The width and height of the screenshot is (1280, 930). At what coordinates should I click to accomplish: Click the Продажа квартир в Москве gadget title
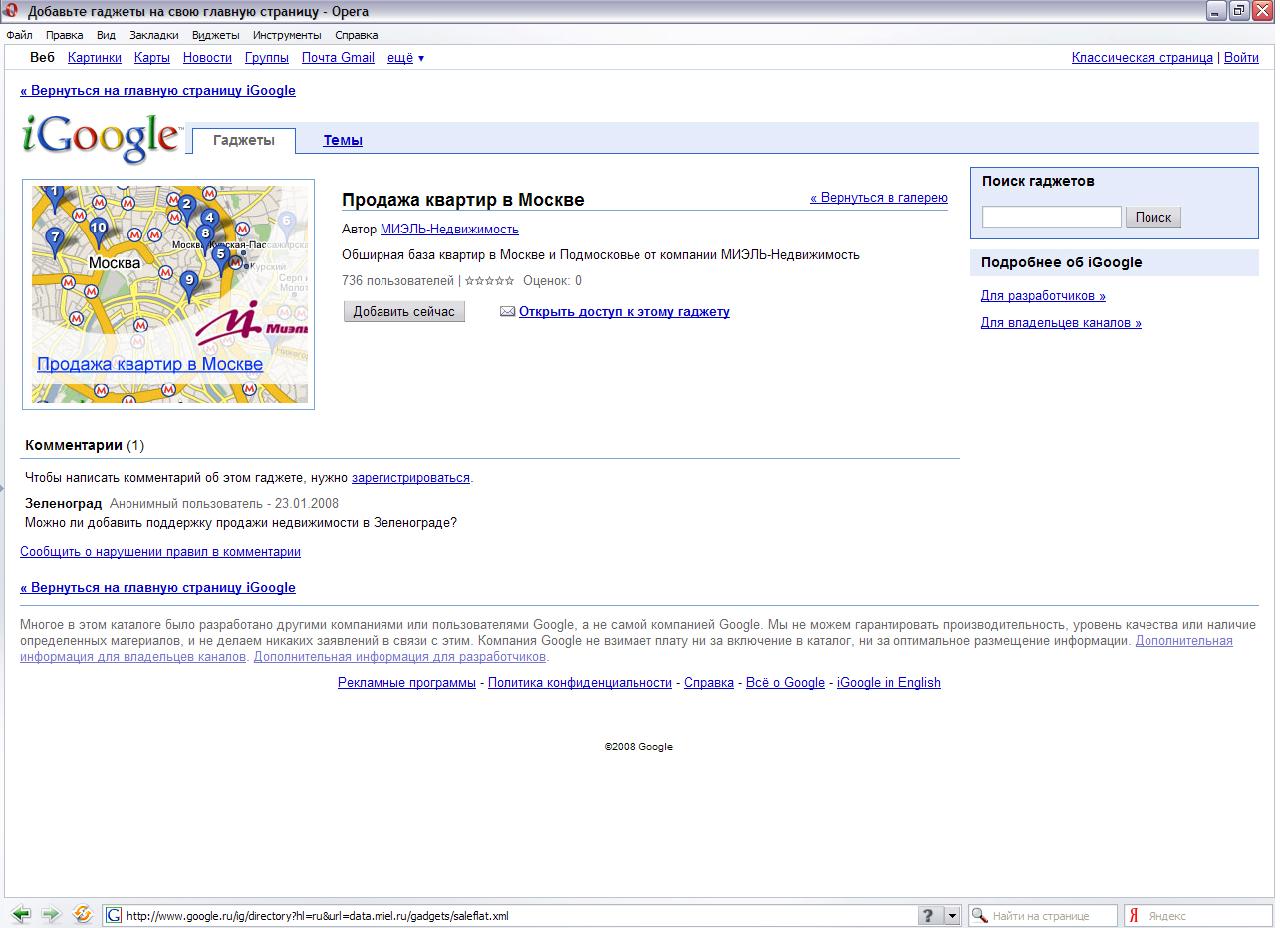463,200
